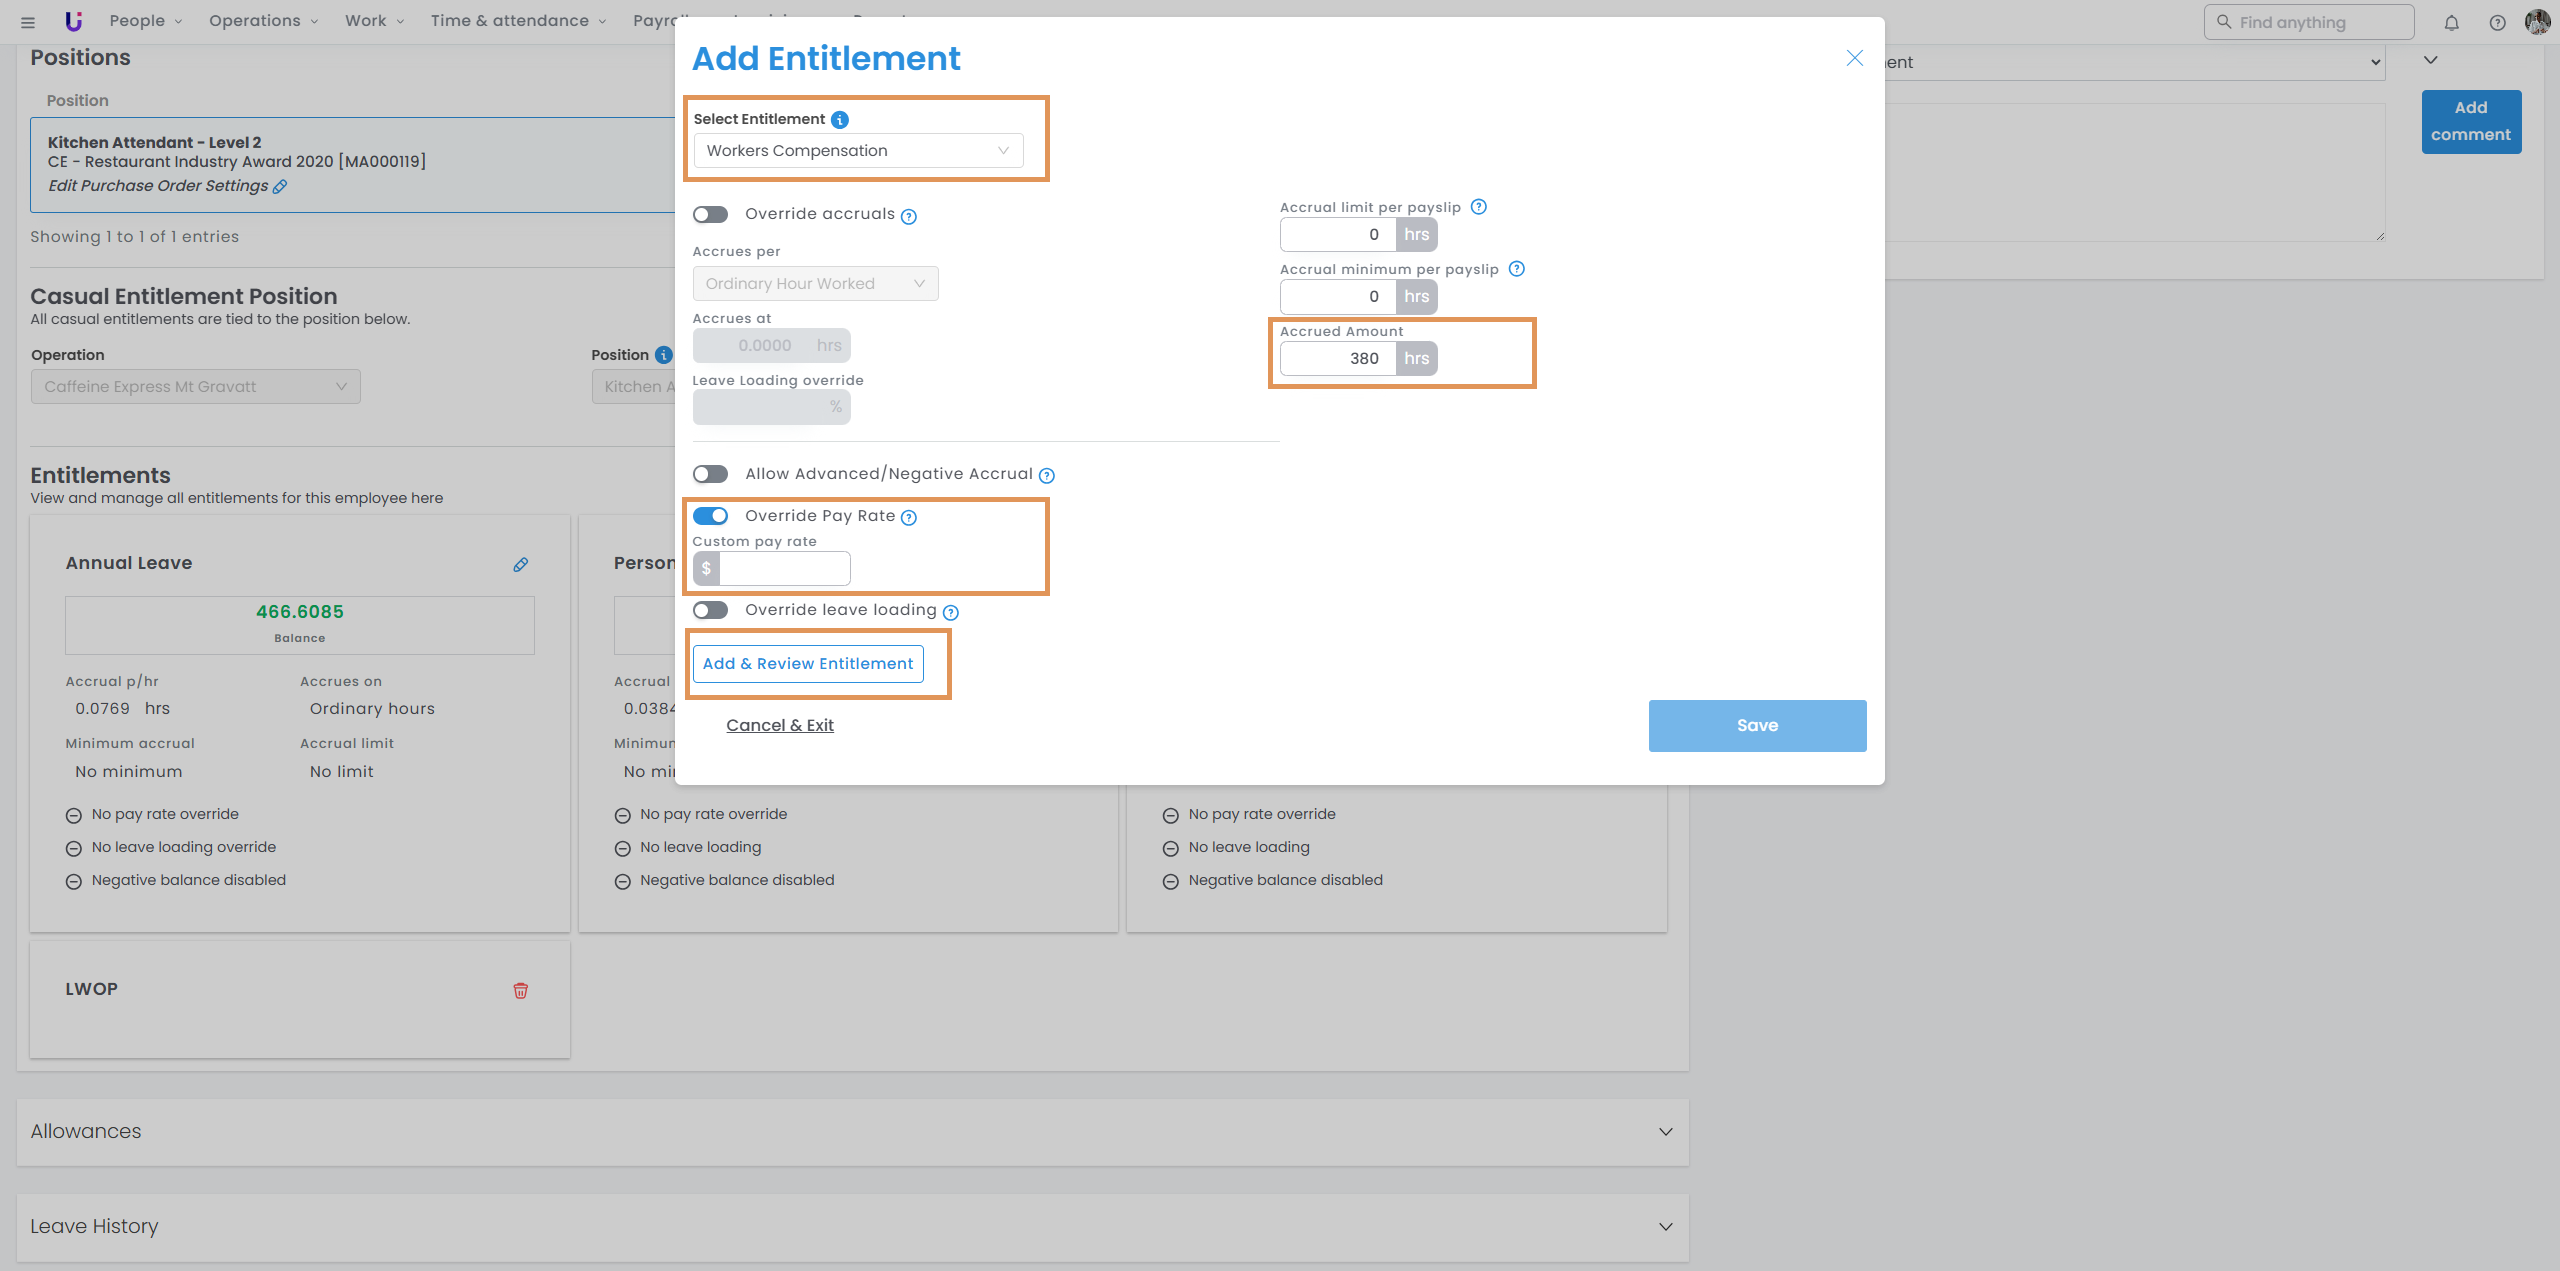The image size is (2560, 1271).
Task: Click the info icon beside Select Entitlement
Action: click(840, 120)
